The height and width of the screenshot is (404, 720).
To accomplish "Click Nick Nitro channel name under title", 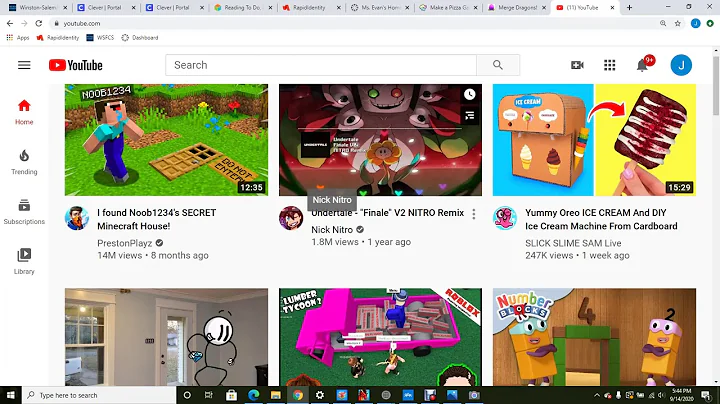I will [x=332, y=230].
